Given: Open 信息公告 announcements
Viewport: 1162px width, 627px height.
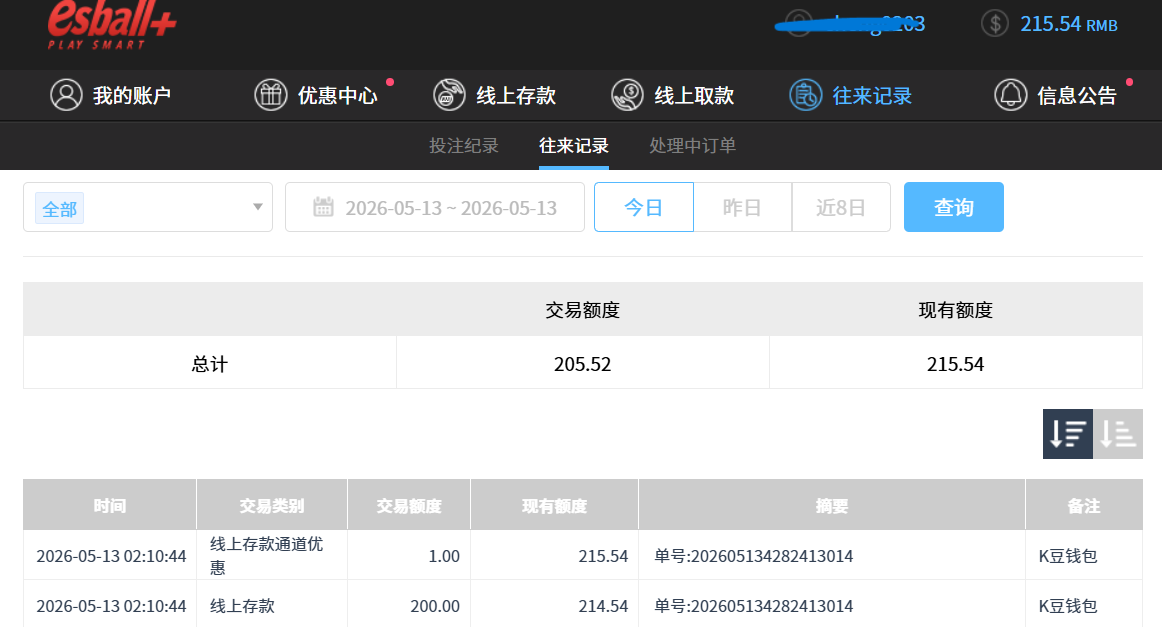Looking at the screenshot, I should tap(1056, 96).
